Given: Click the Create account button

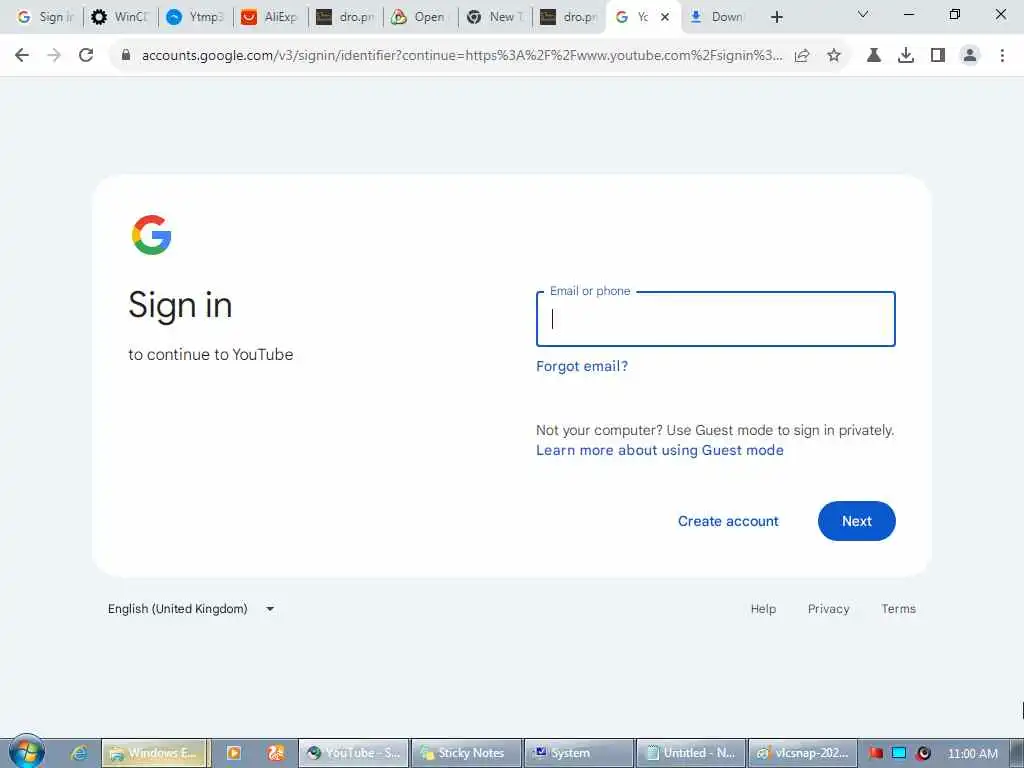Looking at the screenshot, I should point(728,521).
